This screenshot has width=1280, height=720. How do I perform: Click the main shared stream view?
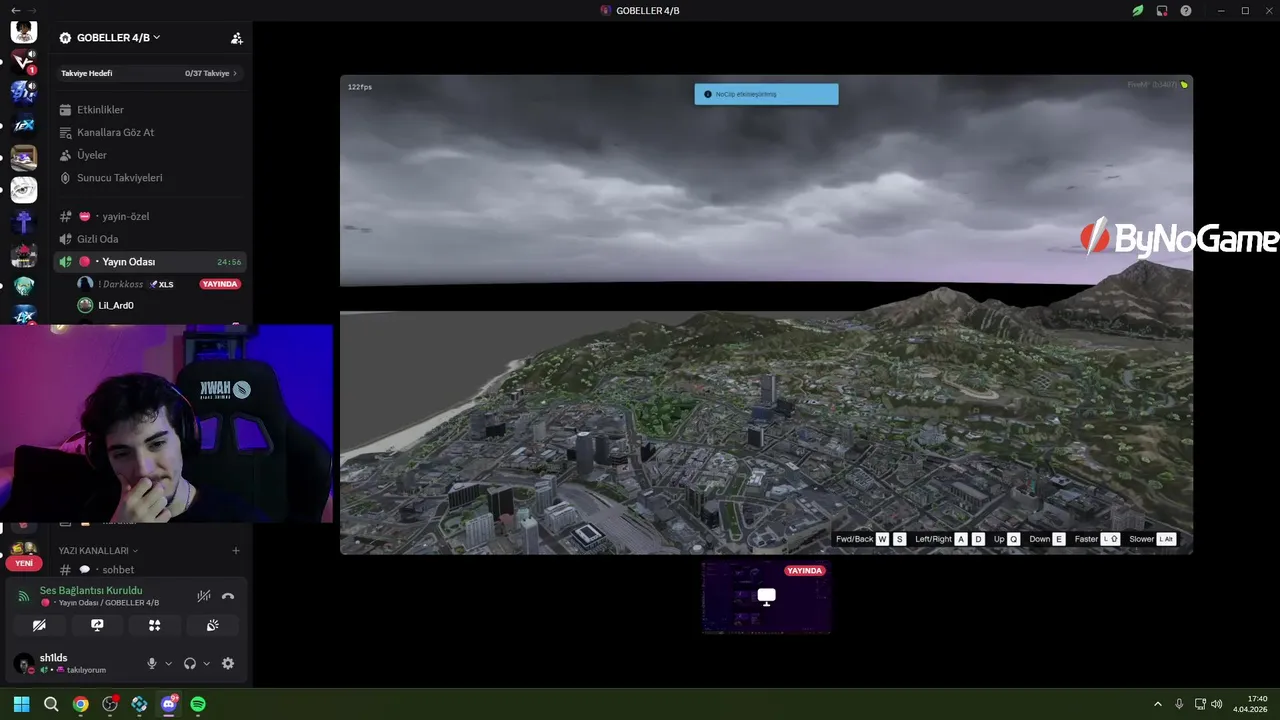766,314
